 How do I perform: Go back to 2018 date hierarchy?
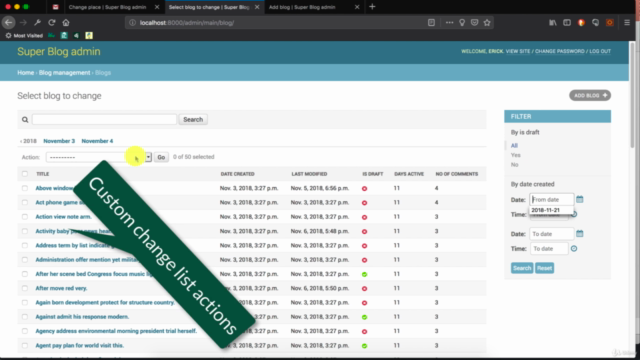pyautogui.click(x=28, y=141)
